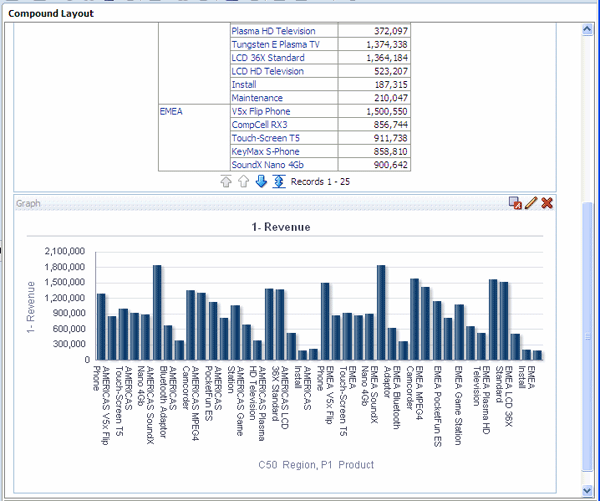
Task: Open the Plasma HD Television link
Action: click(x=273, y=31)
